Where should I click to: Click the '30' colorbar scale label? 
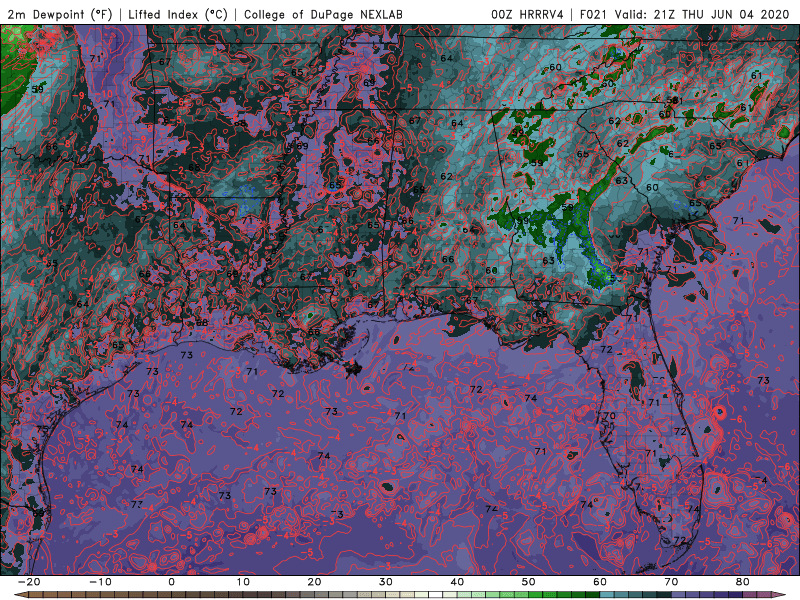[x=386, y=582]
